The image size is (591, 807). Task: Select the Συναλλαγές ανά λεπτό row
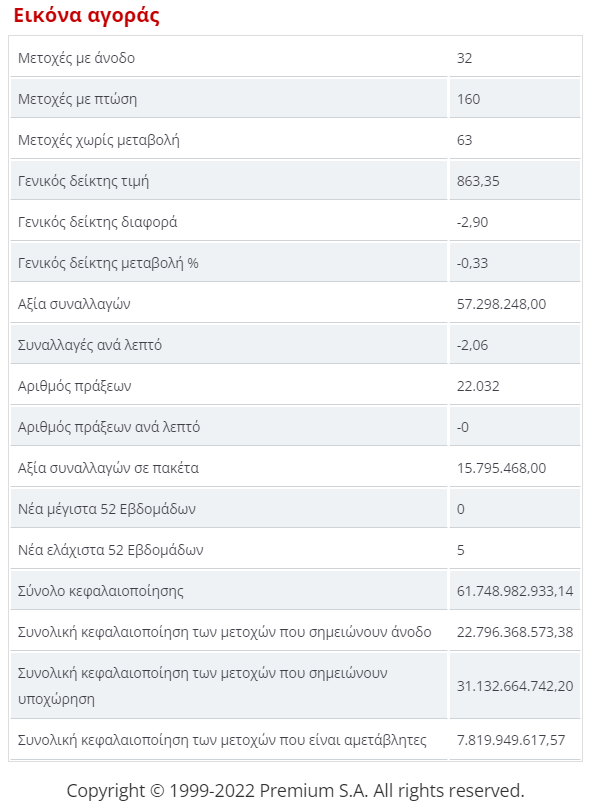(x=296, y=345)
